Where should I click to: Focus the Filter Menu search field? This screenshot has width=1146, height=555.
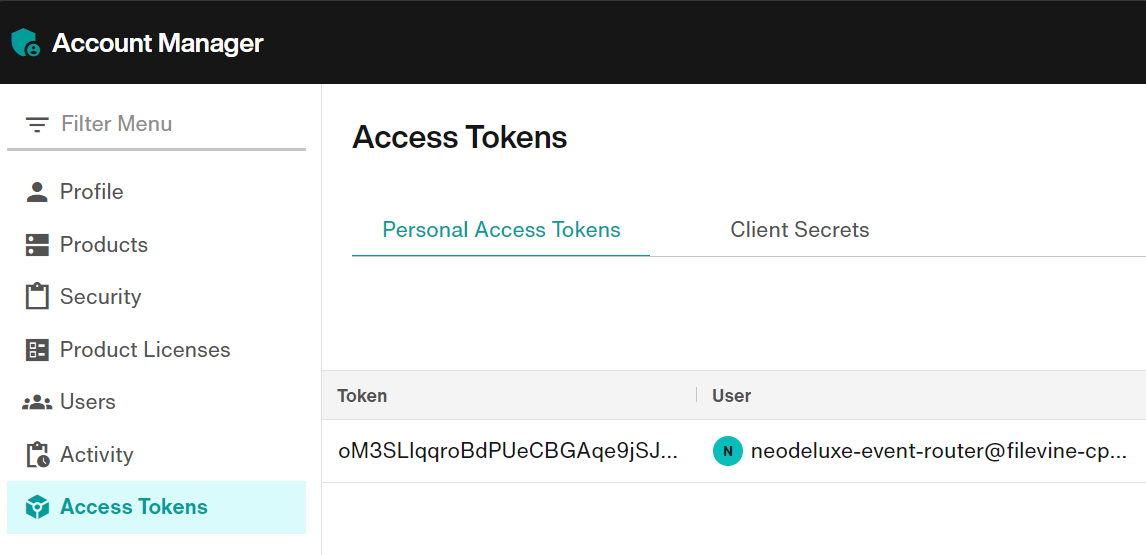156,124
